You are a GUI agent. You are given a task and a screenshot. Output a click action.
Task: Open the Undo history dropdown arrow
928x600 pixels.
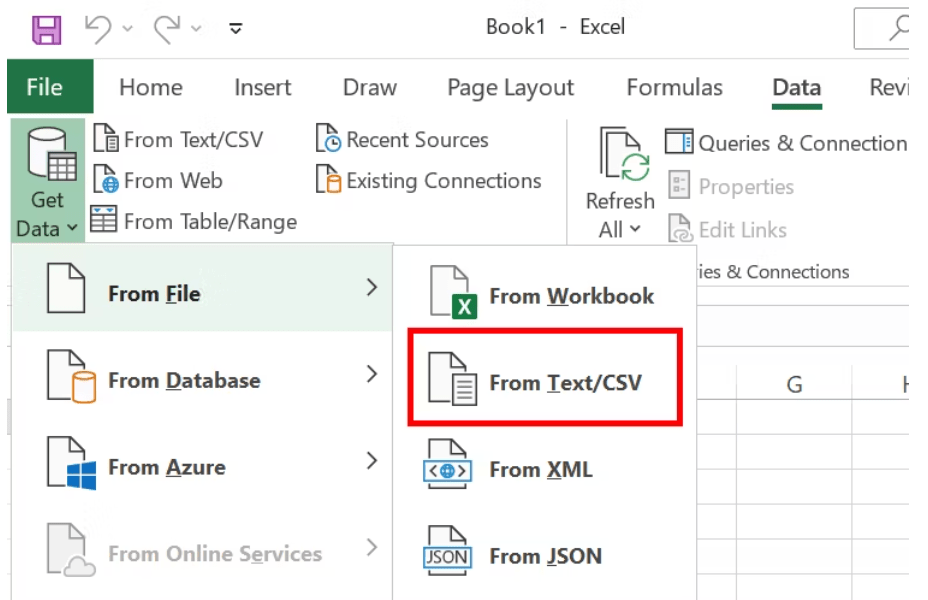[127, 28]
